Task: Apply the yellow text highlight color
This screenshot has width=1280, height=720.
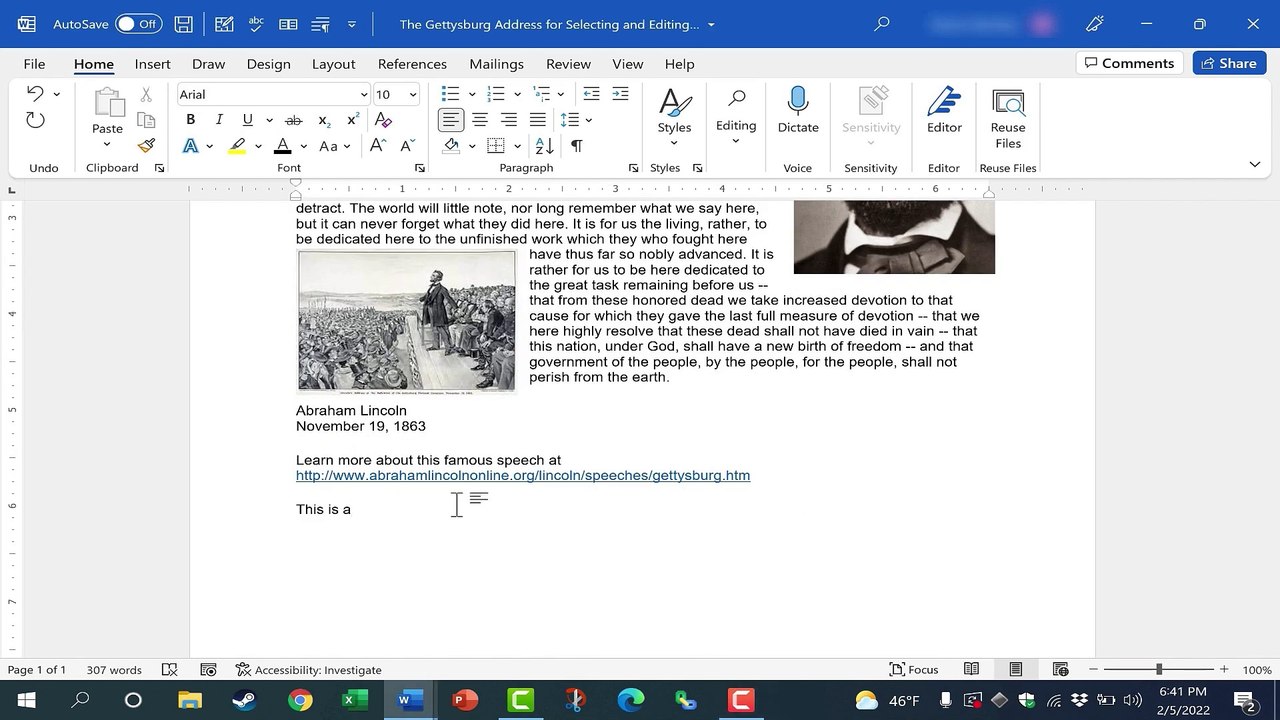Action: coord(237,146)
